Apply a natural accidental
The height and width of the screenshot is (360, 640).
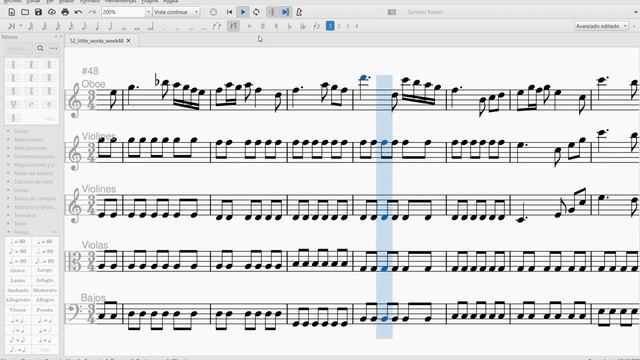276,26
